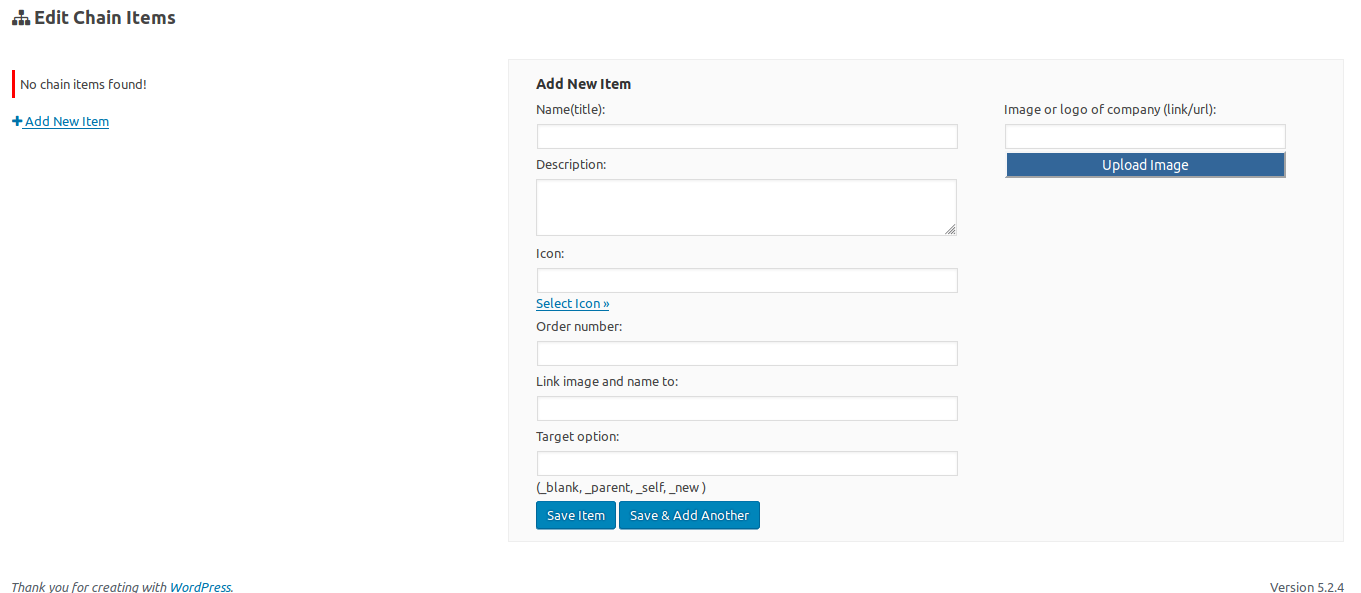Click the Version 5.2.4 footer text
This screenshot has height=593, width=1361.
pyautogui.click(x=1306, y=587)
